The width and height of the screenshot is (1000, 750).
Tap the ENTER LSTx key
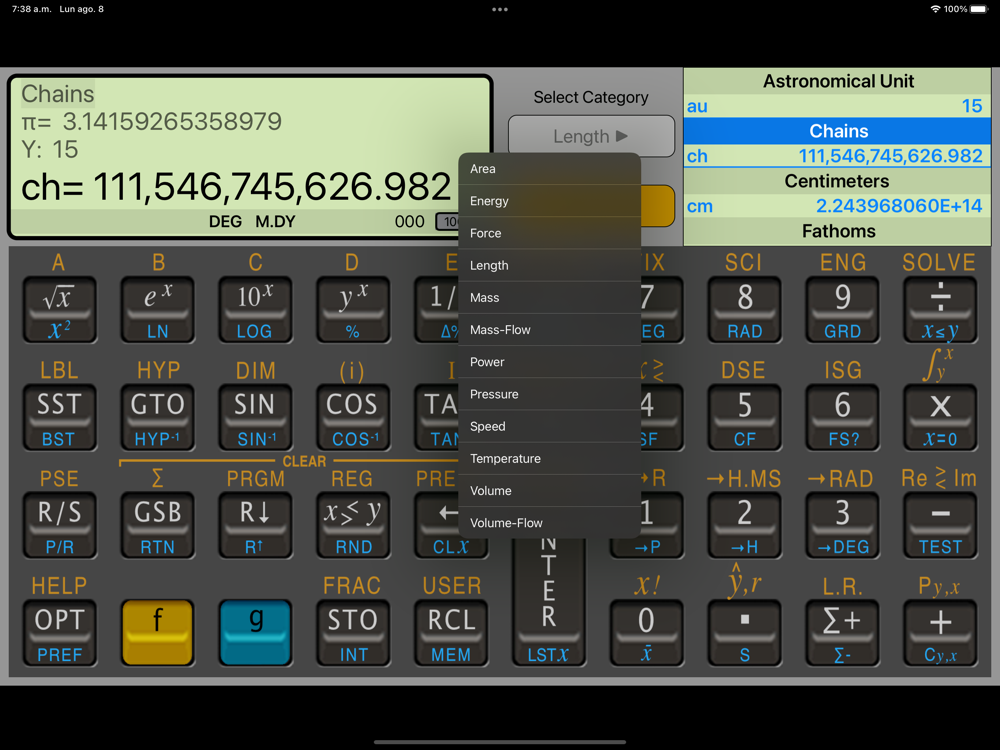(548, 603)
